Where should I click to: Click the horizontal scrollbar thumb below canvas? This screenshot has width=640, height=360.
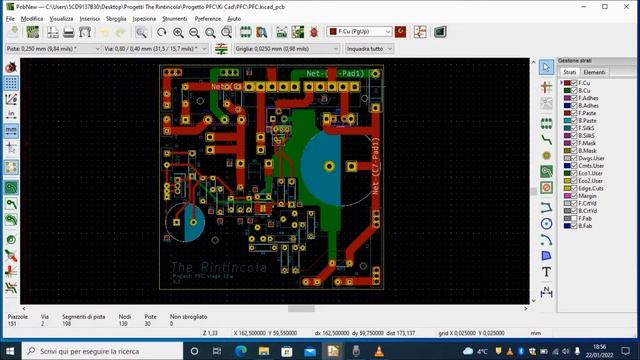(301, 309)
